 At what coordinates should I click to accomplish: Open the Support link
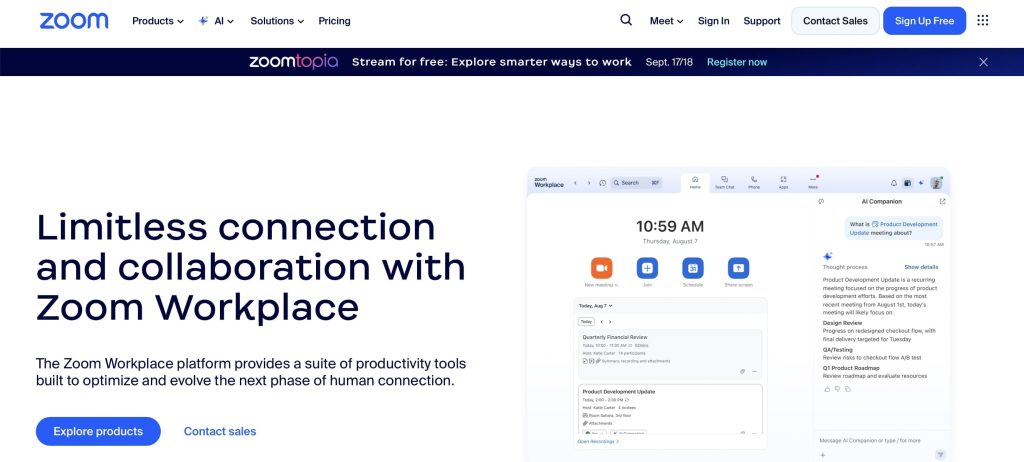tap(761, 21)
